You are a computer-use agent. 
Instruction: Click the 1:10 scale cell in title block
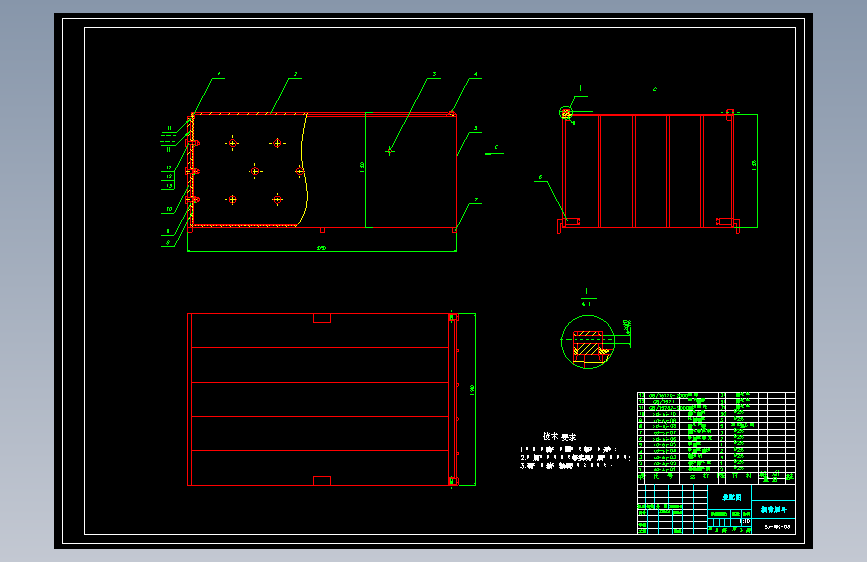click(745, 521)
